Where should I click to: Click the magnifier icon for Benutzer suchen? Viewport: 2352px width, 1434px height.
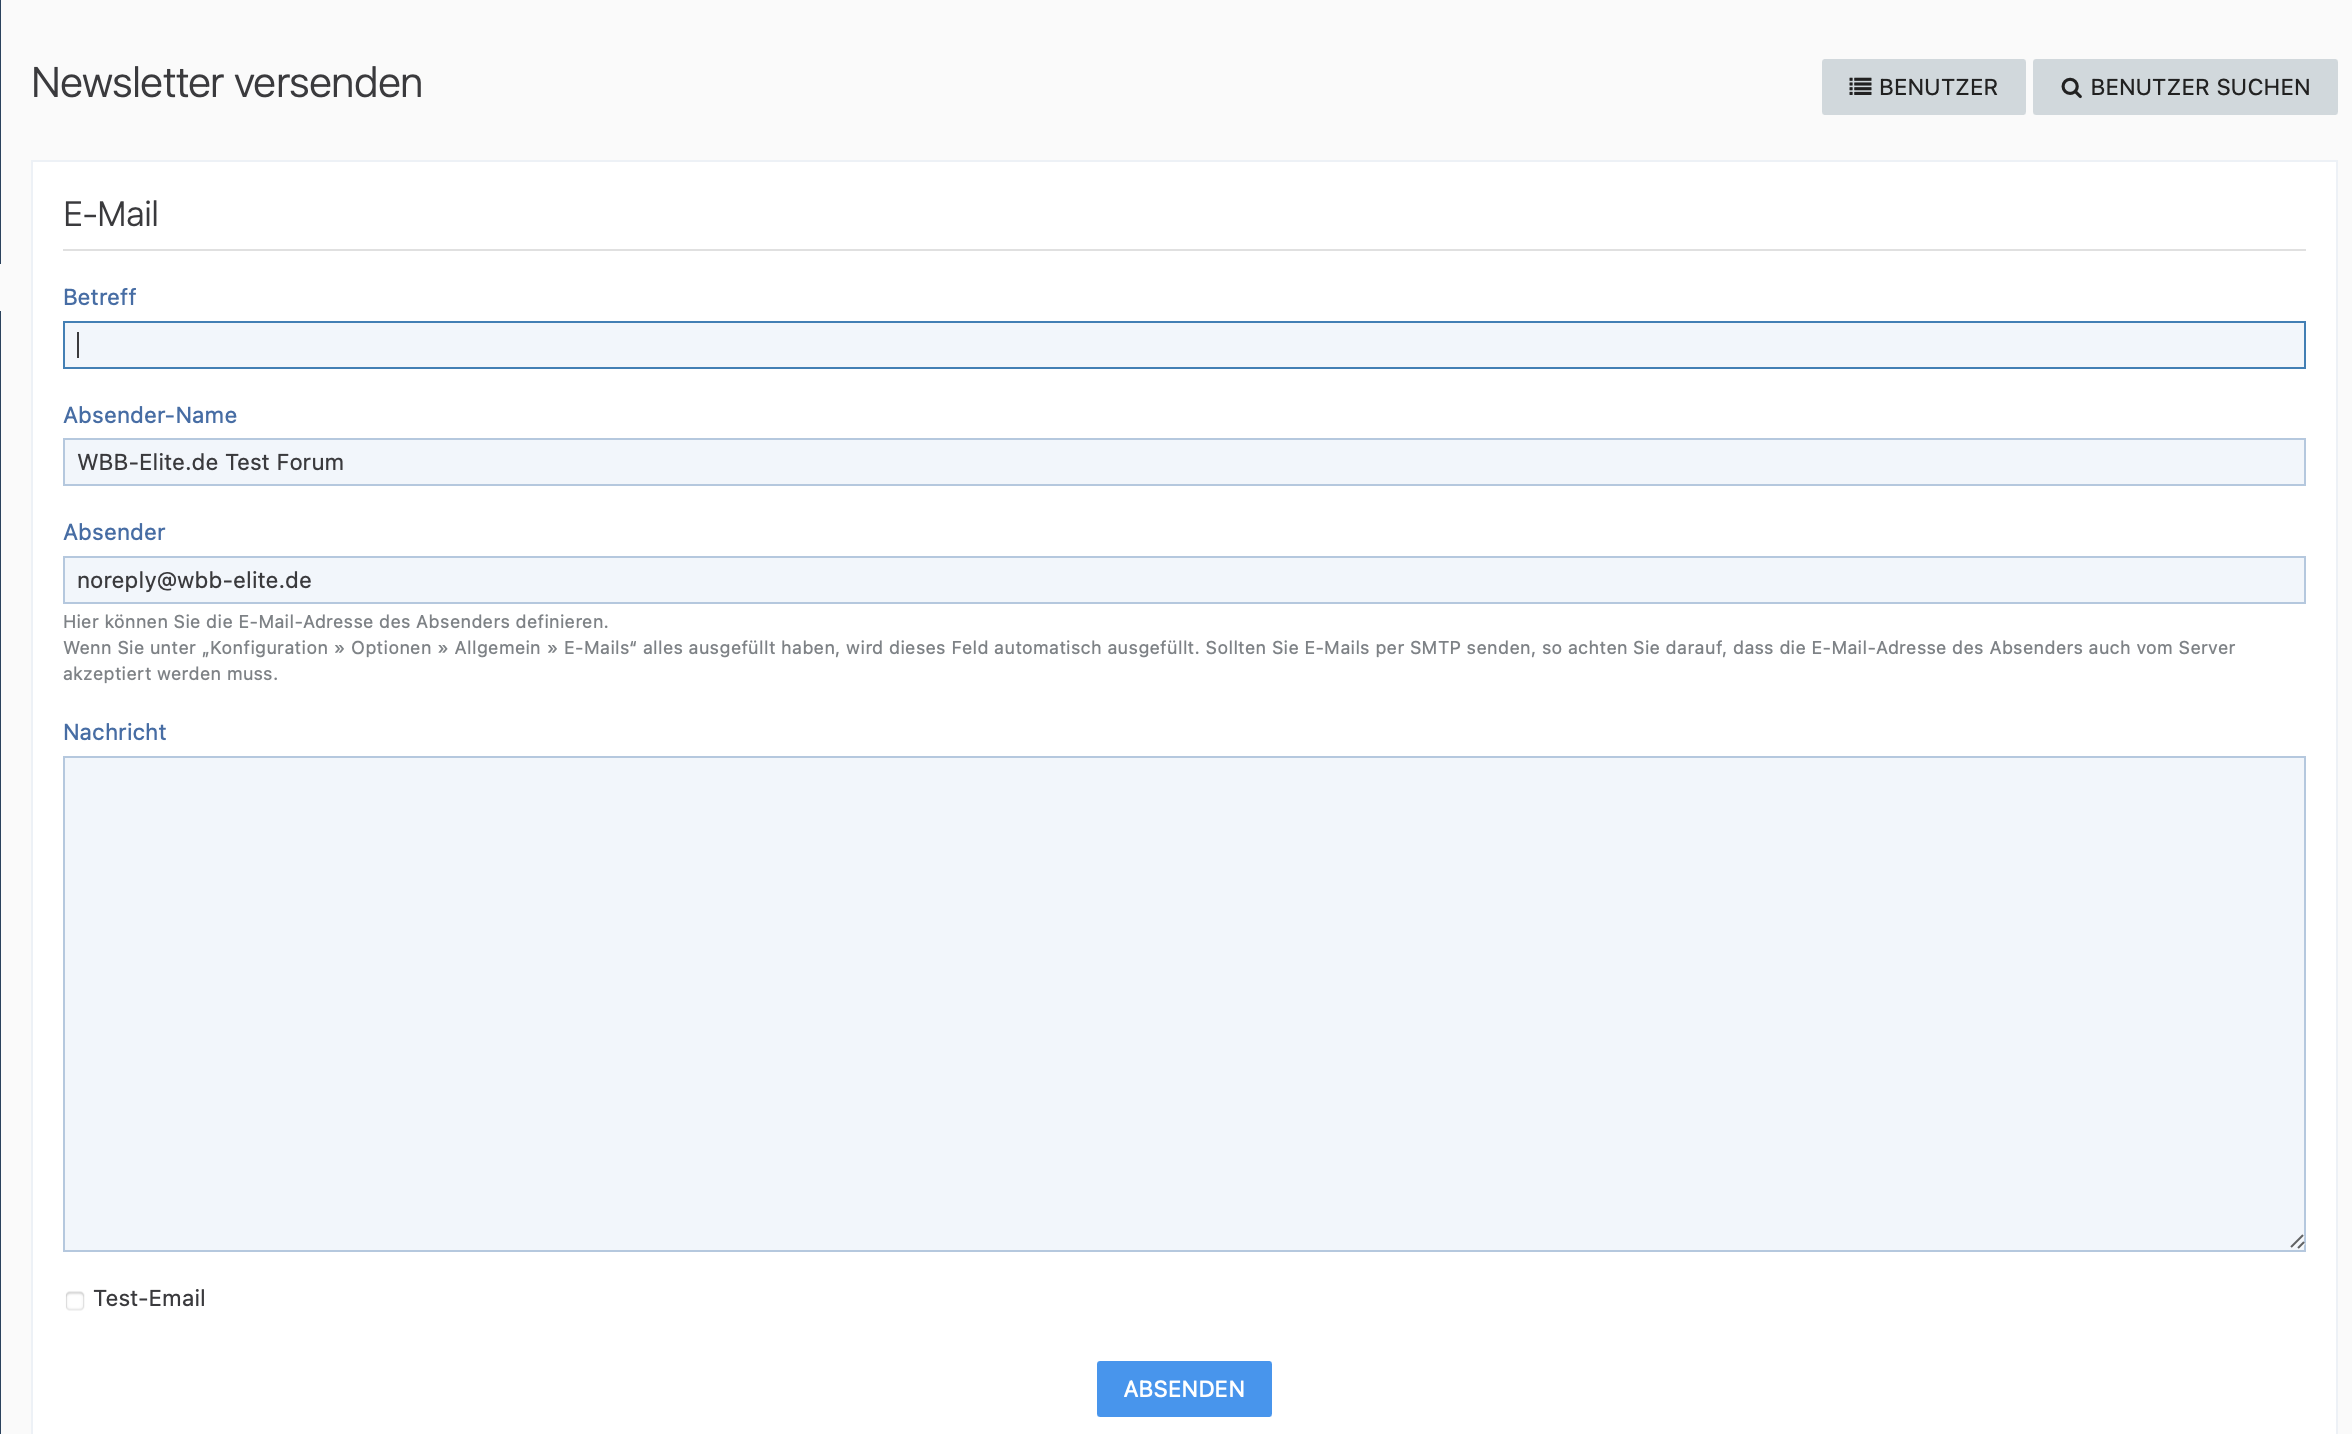tap(2071, 88)
